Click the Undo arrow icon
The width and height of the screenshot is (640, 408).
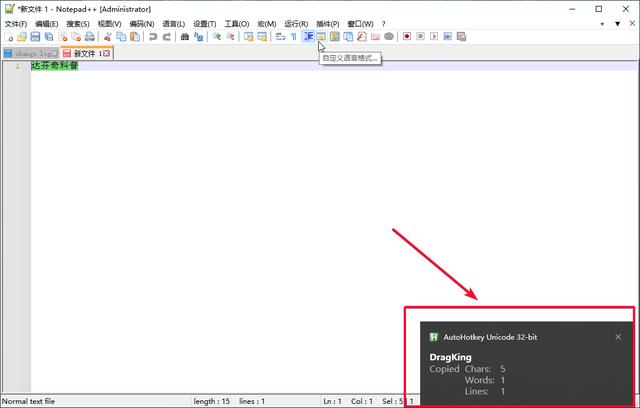tap(152, 37)
